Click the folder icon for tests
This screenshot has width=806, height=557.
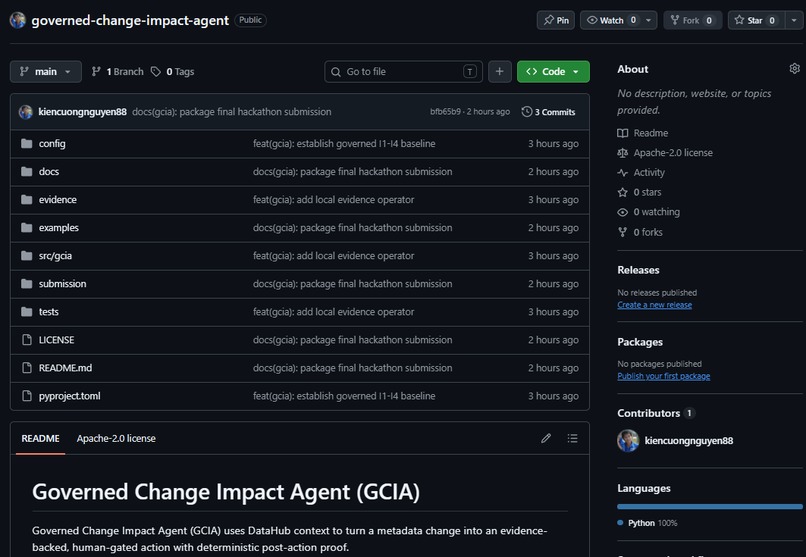(27, 311)
